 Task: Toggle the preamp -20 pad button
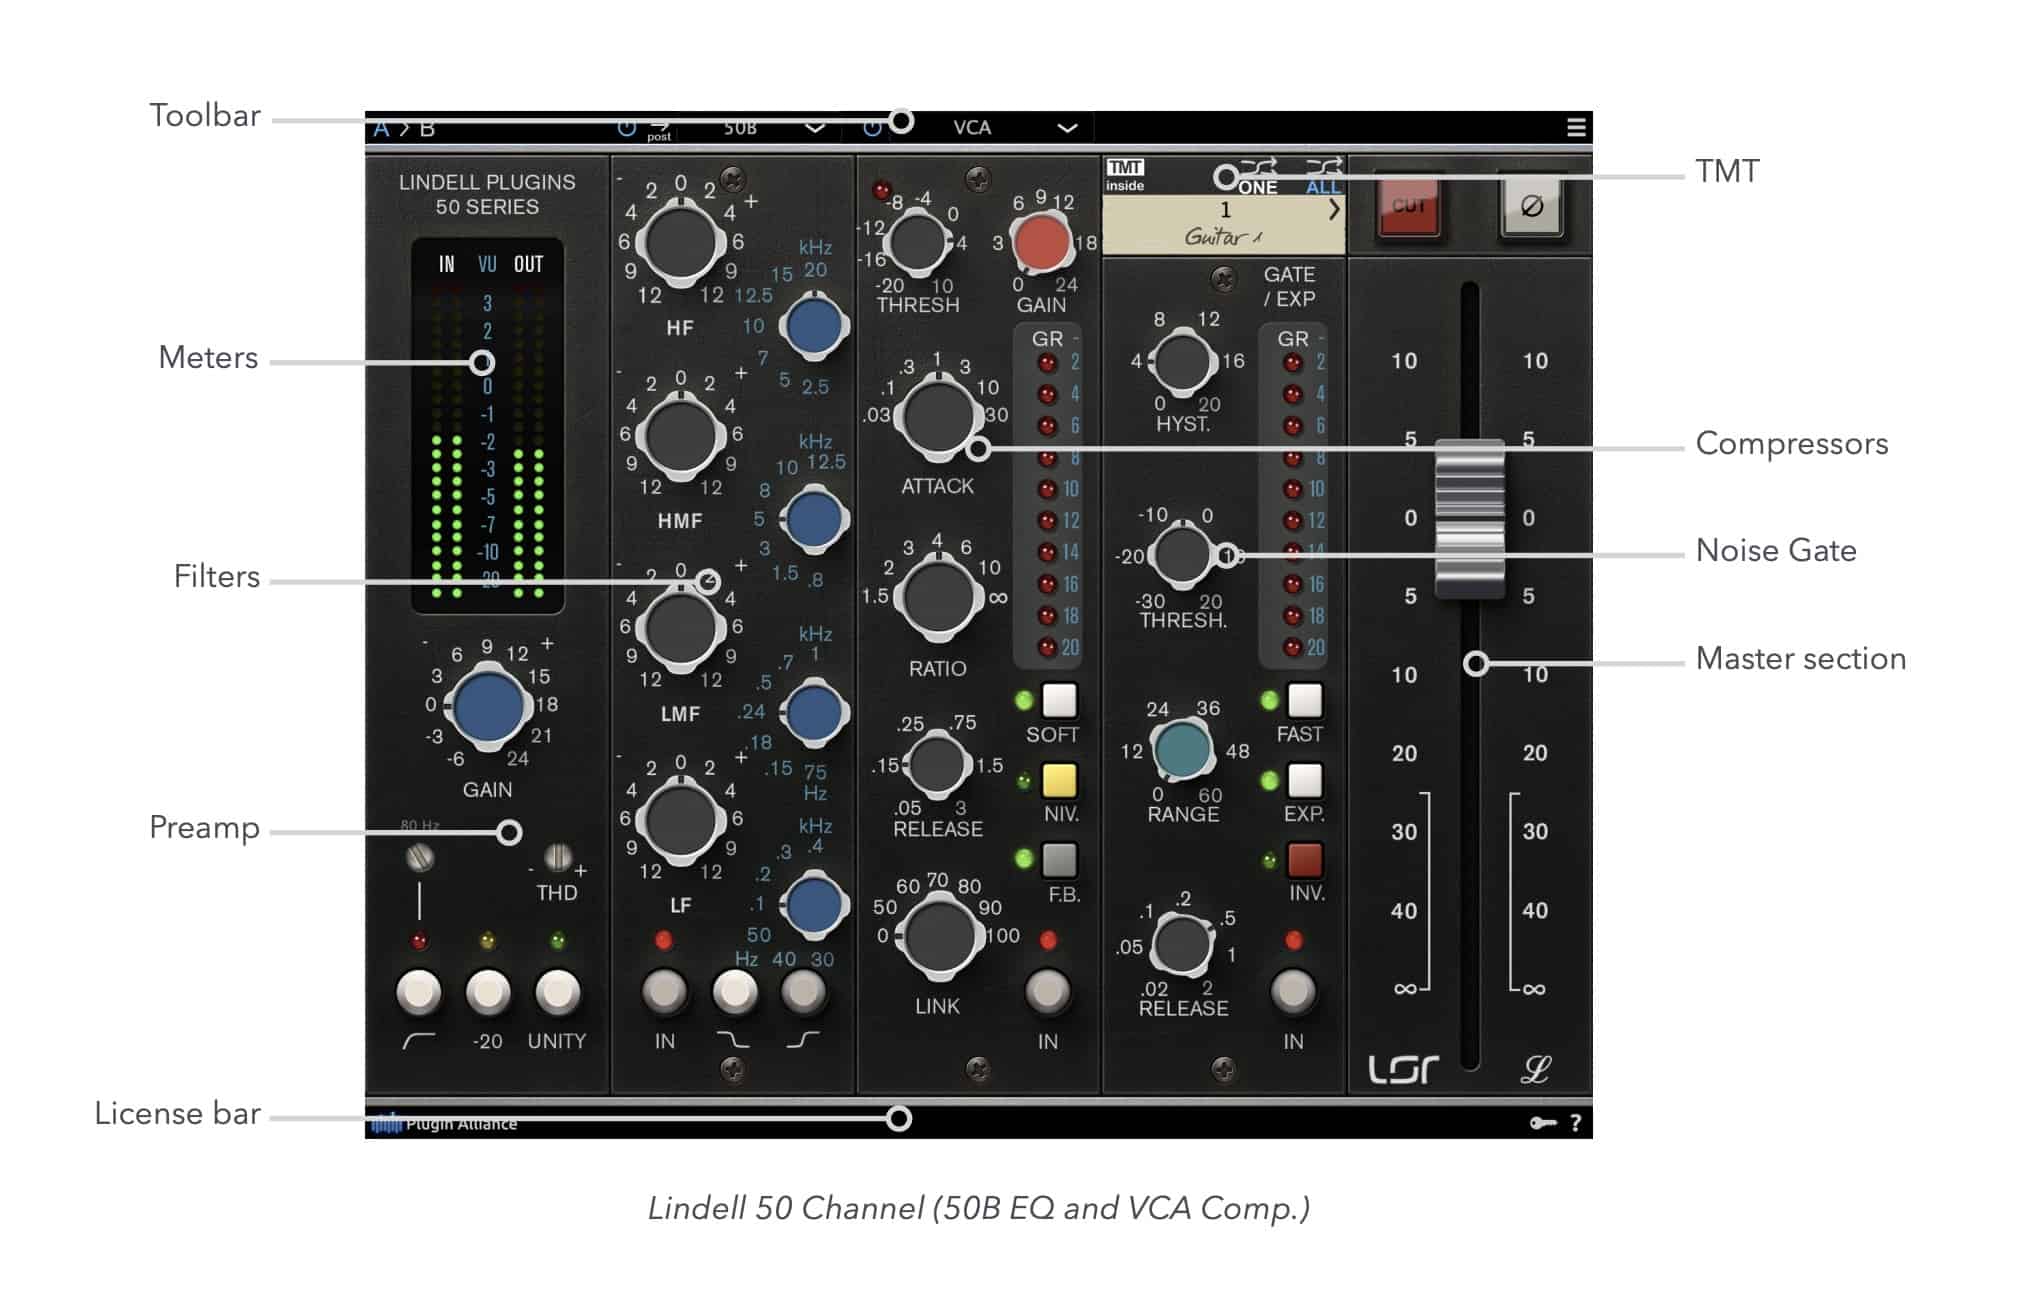coord(488,992)
